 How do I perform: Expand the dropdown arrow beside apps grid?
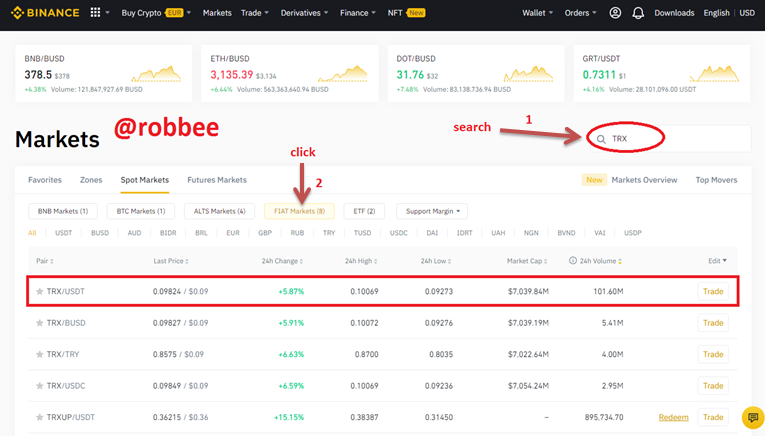(x=107, y=13)
